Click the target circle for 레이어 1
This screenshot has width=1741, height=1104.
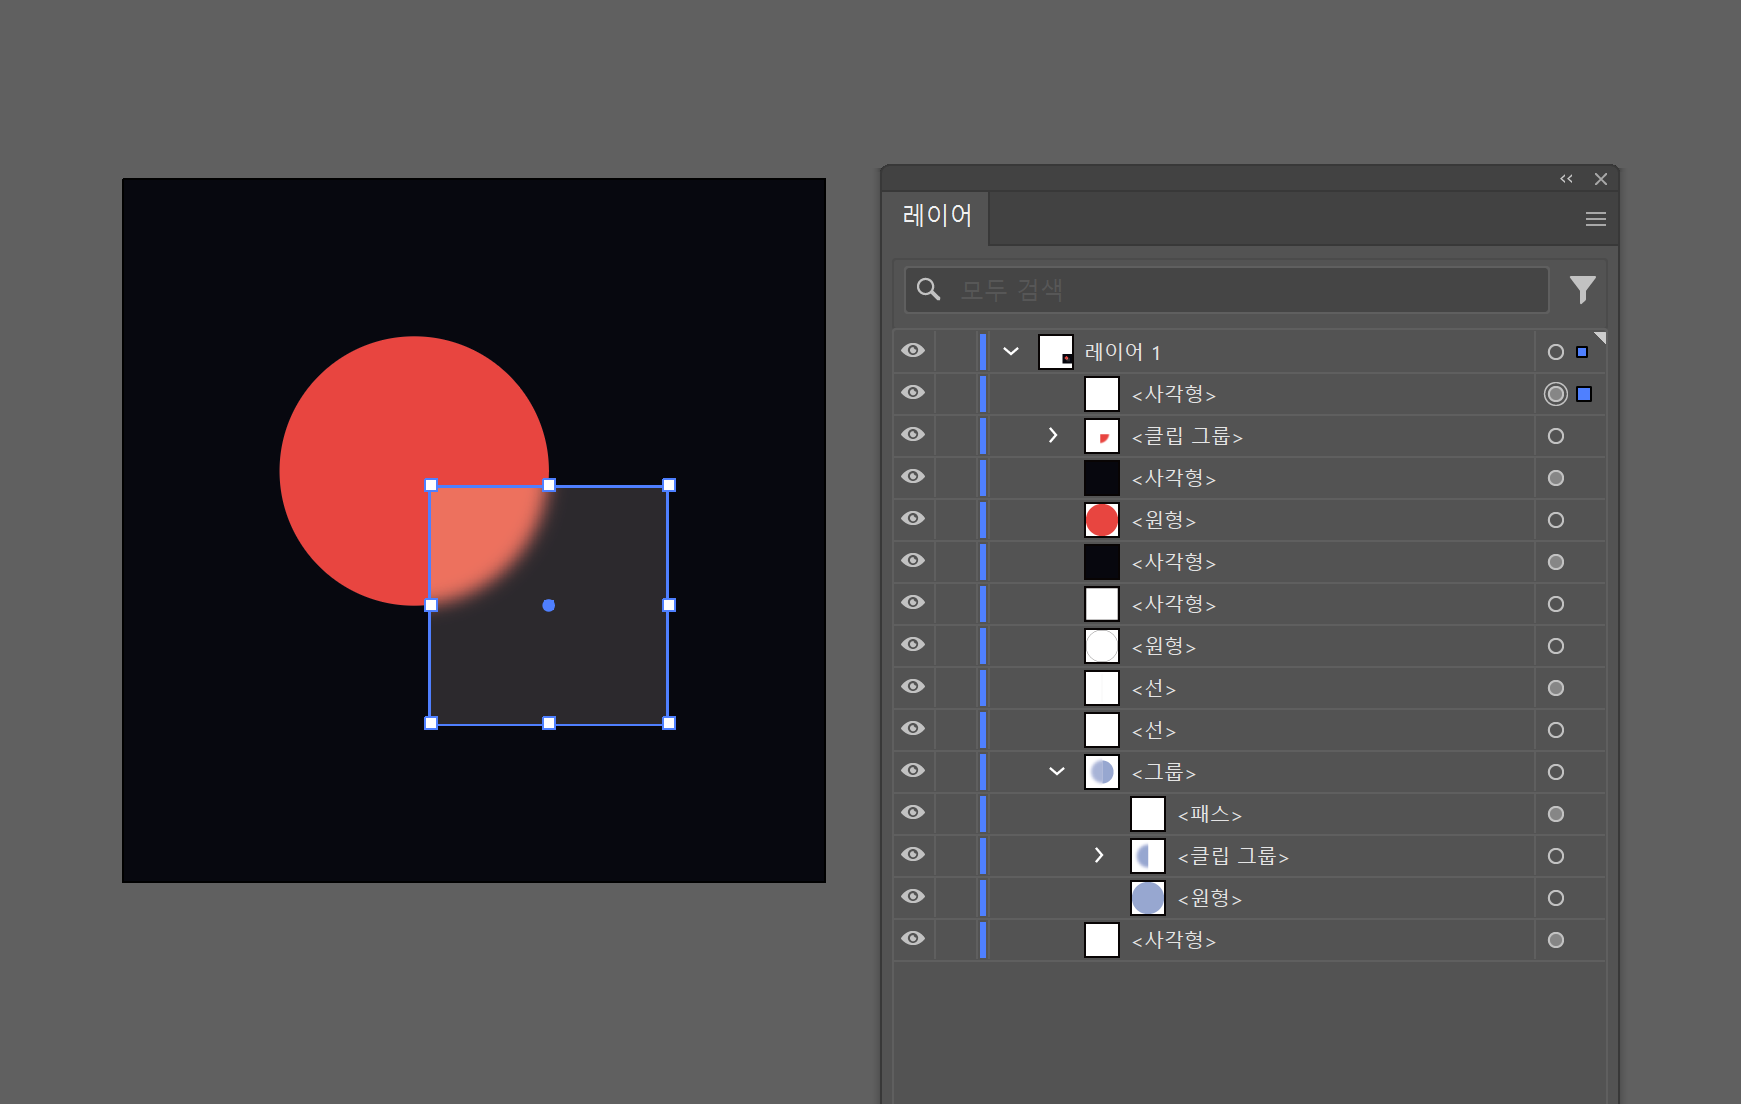tap(1556, 352)
